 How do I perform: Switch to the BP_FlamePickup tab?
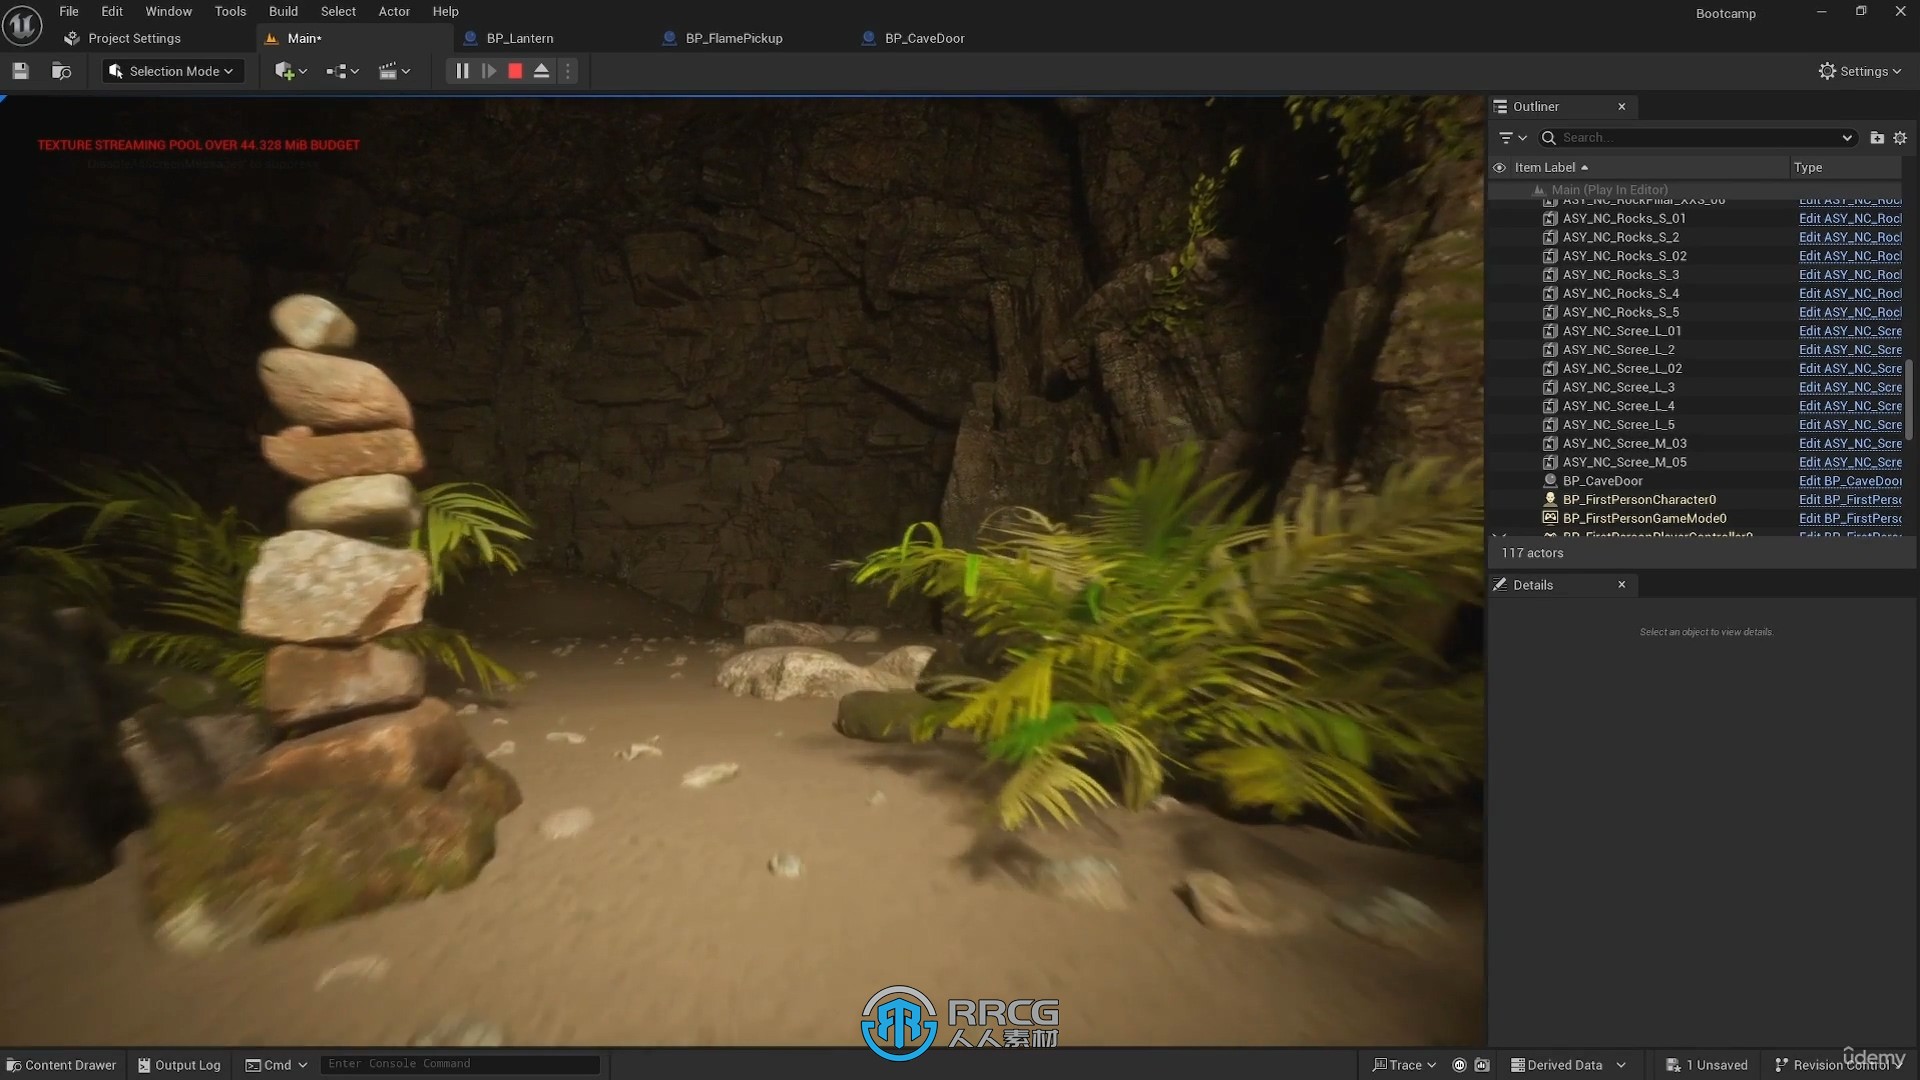point(733,38)
